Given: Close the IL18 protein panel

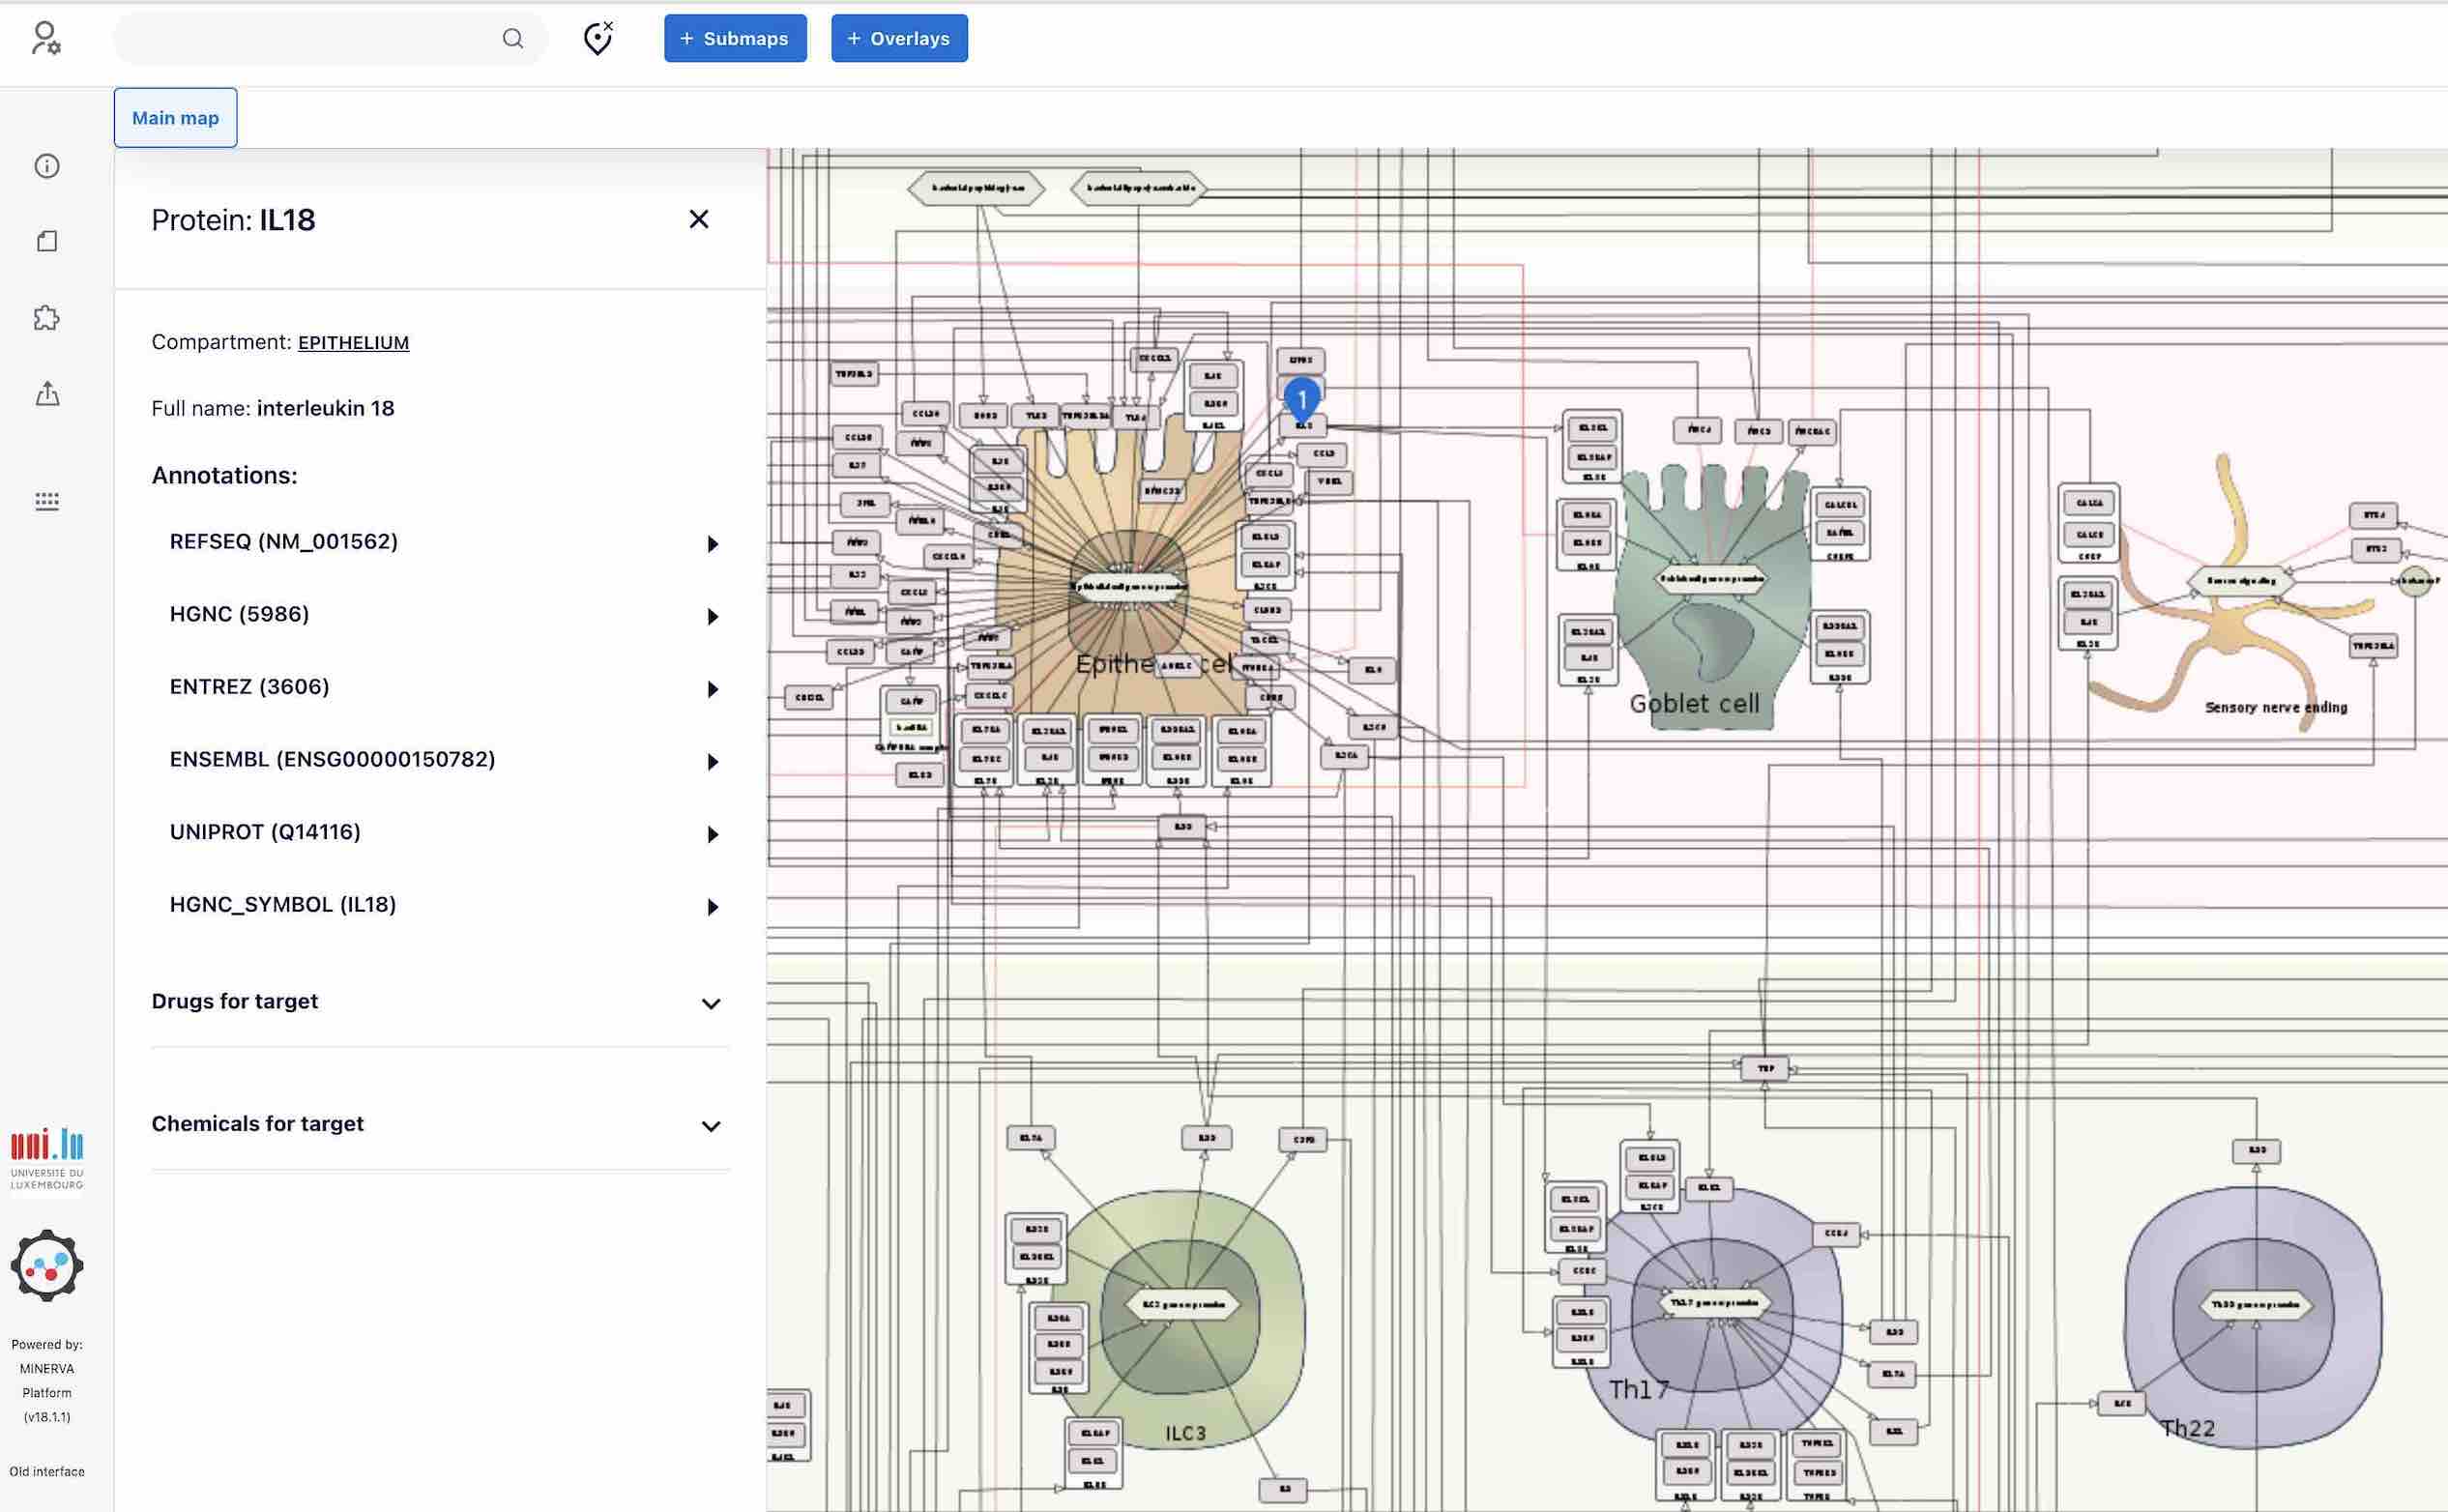Looking at the screenshot, I should click(x=699, y=219).
